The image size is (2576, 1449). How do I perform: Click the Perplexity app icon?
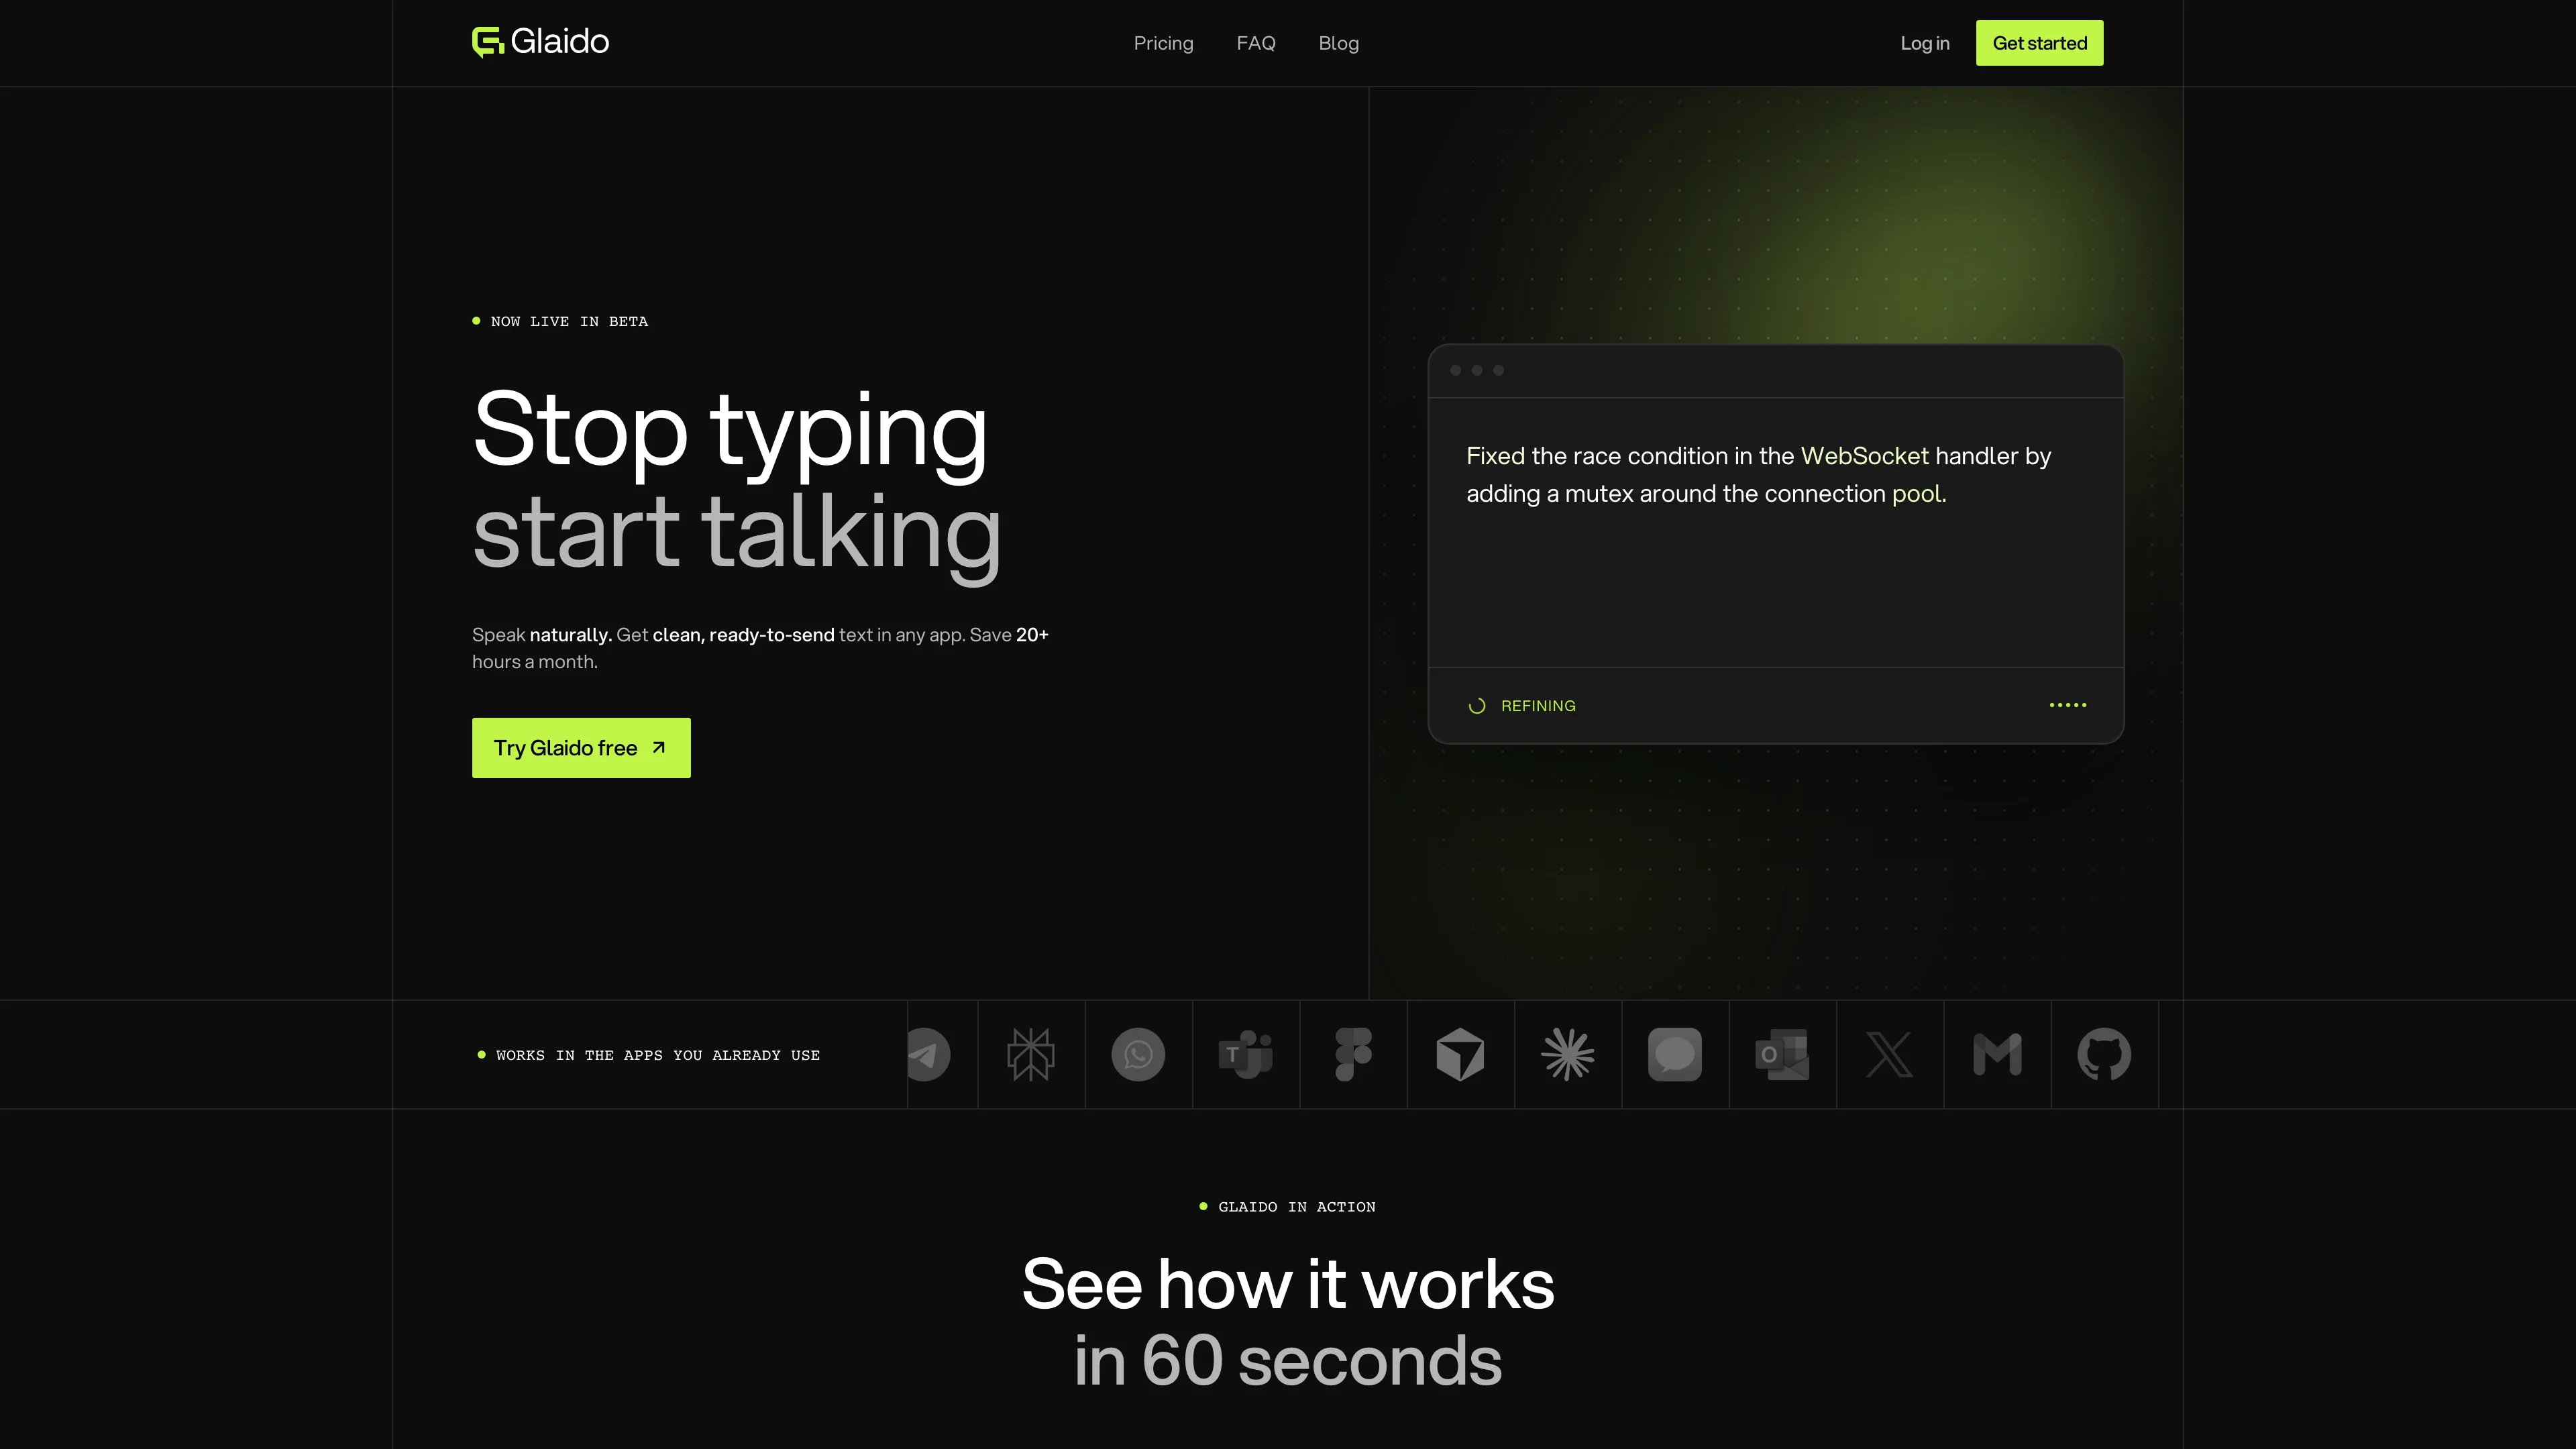[1031, 1054]
